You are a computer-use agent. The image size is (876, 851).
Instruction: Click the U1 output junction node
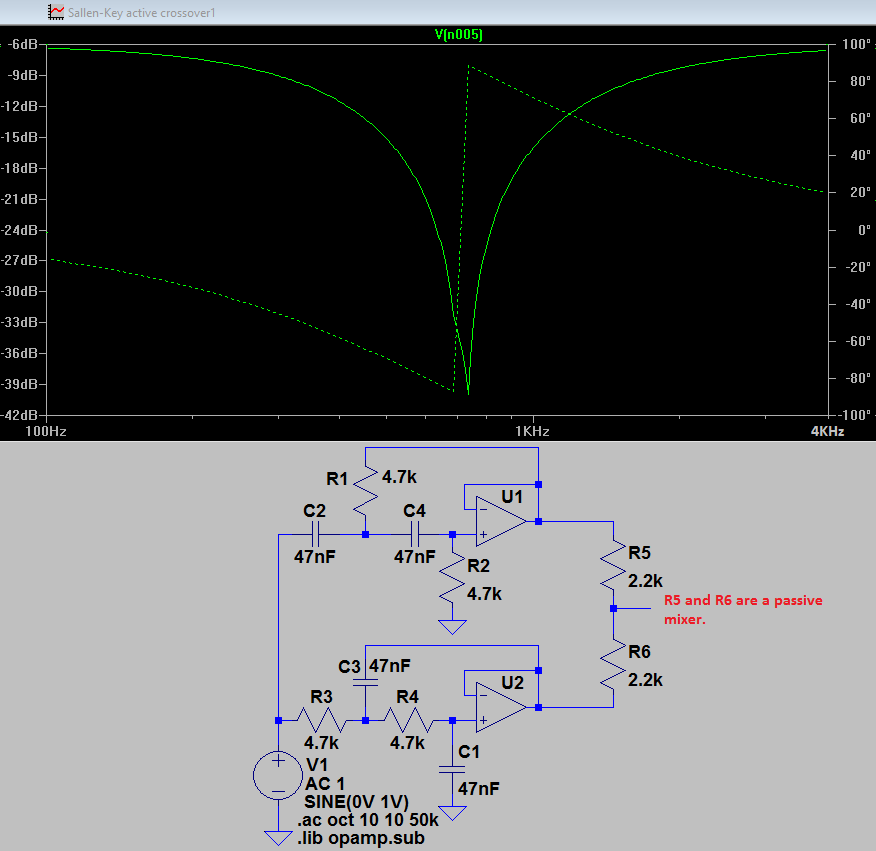coord(538,521)
